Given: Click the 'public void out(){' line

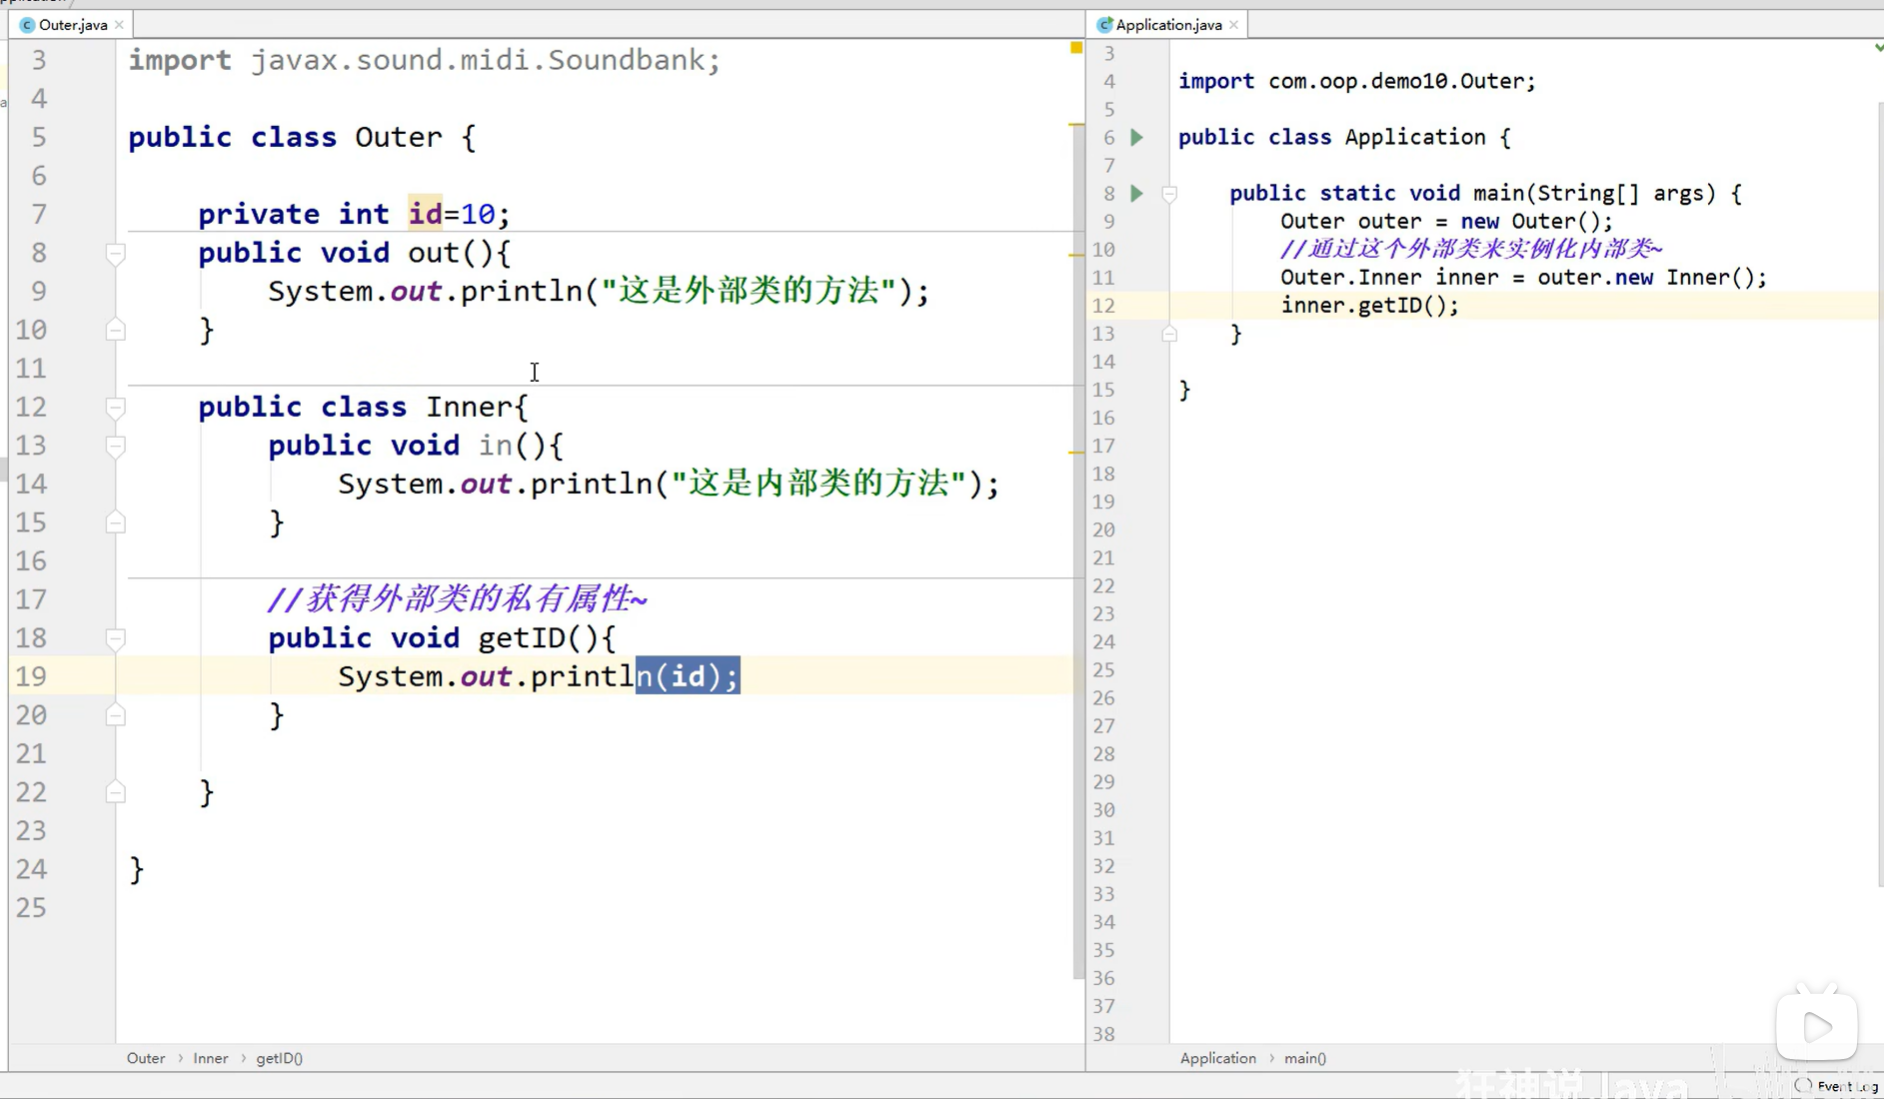Looking at the screenshot, I should click(x=354, y=253).
